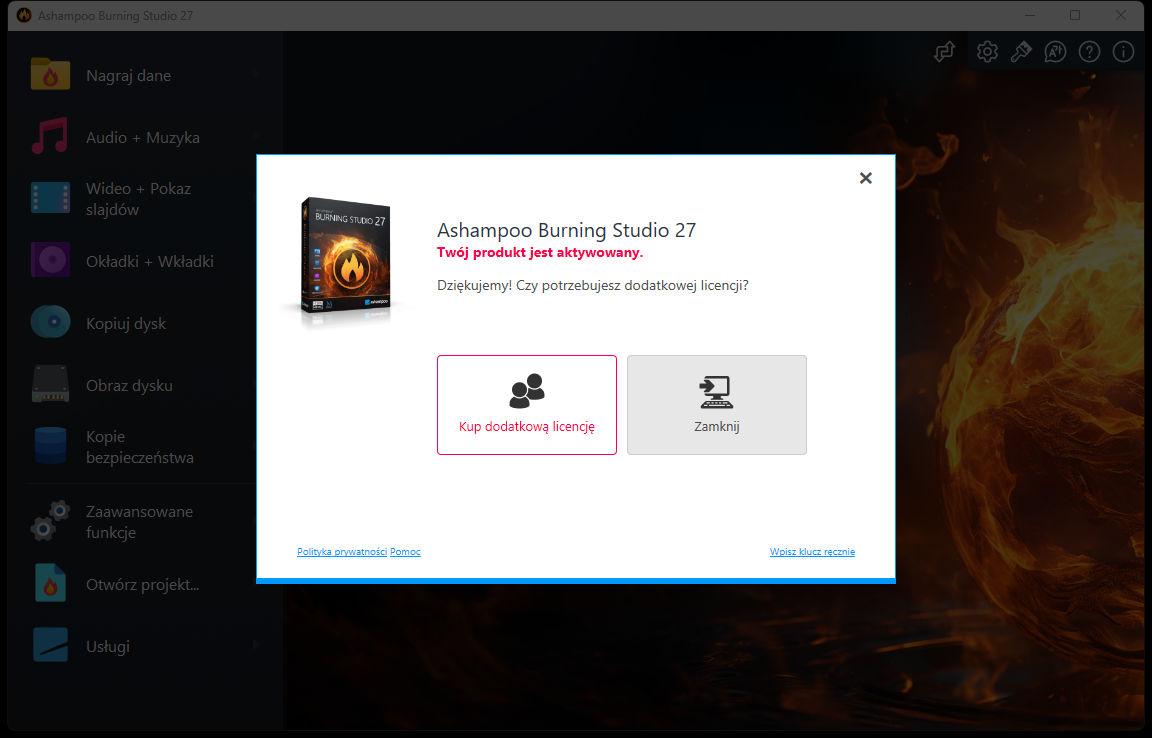This screenshot has height=738, width=1152.
Task: Click the share arrows icon in top toolbar
Action: click(x=945, y=51)
